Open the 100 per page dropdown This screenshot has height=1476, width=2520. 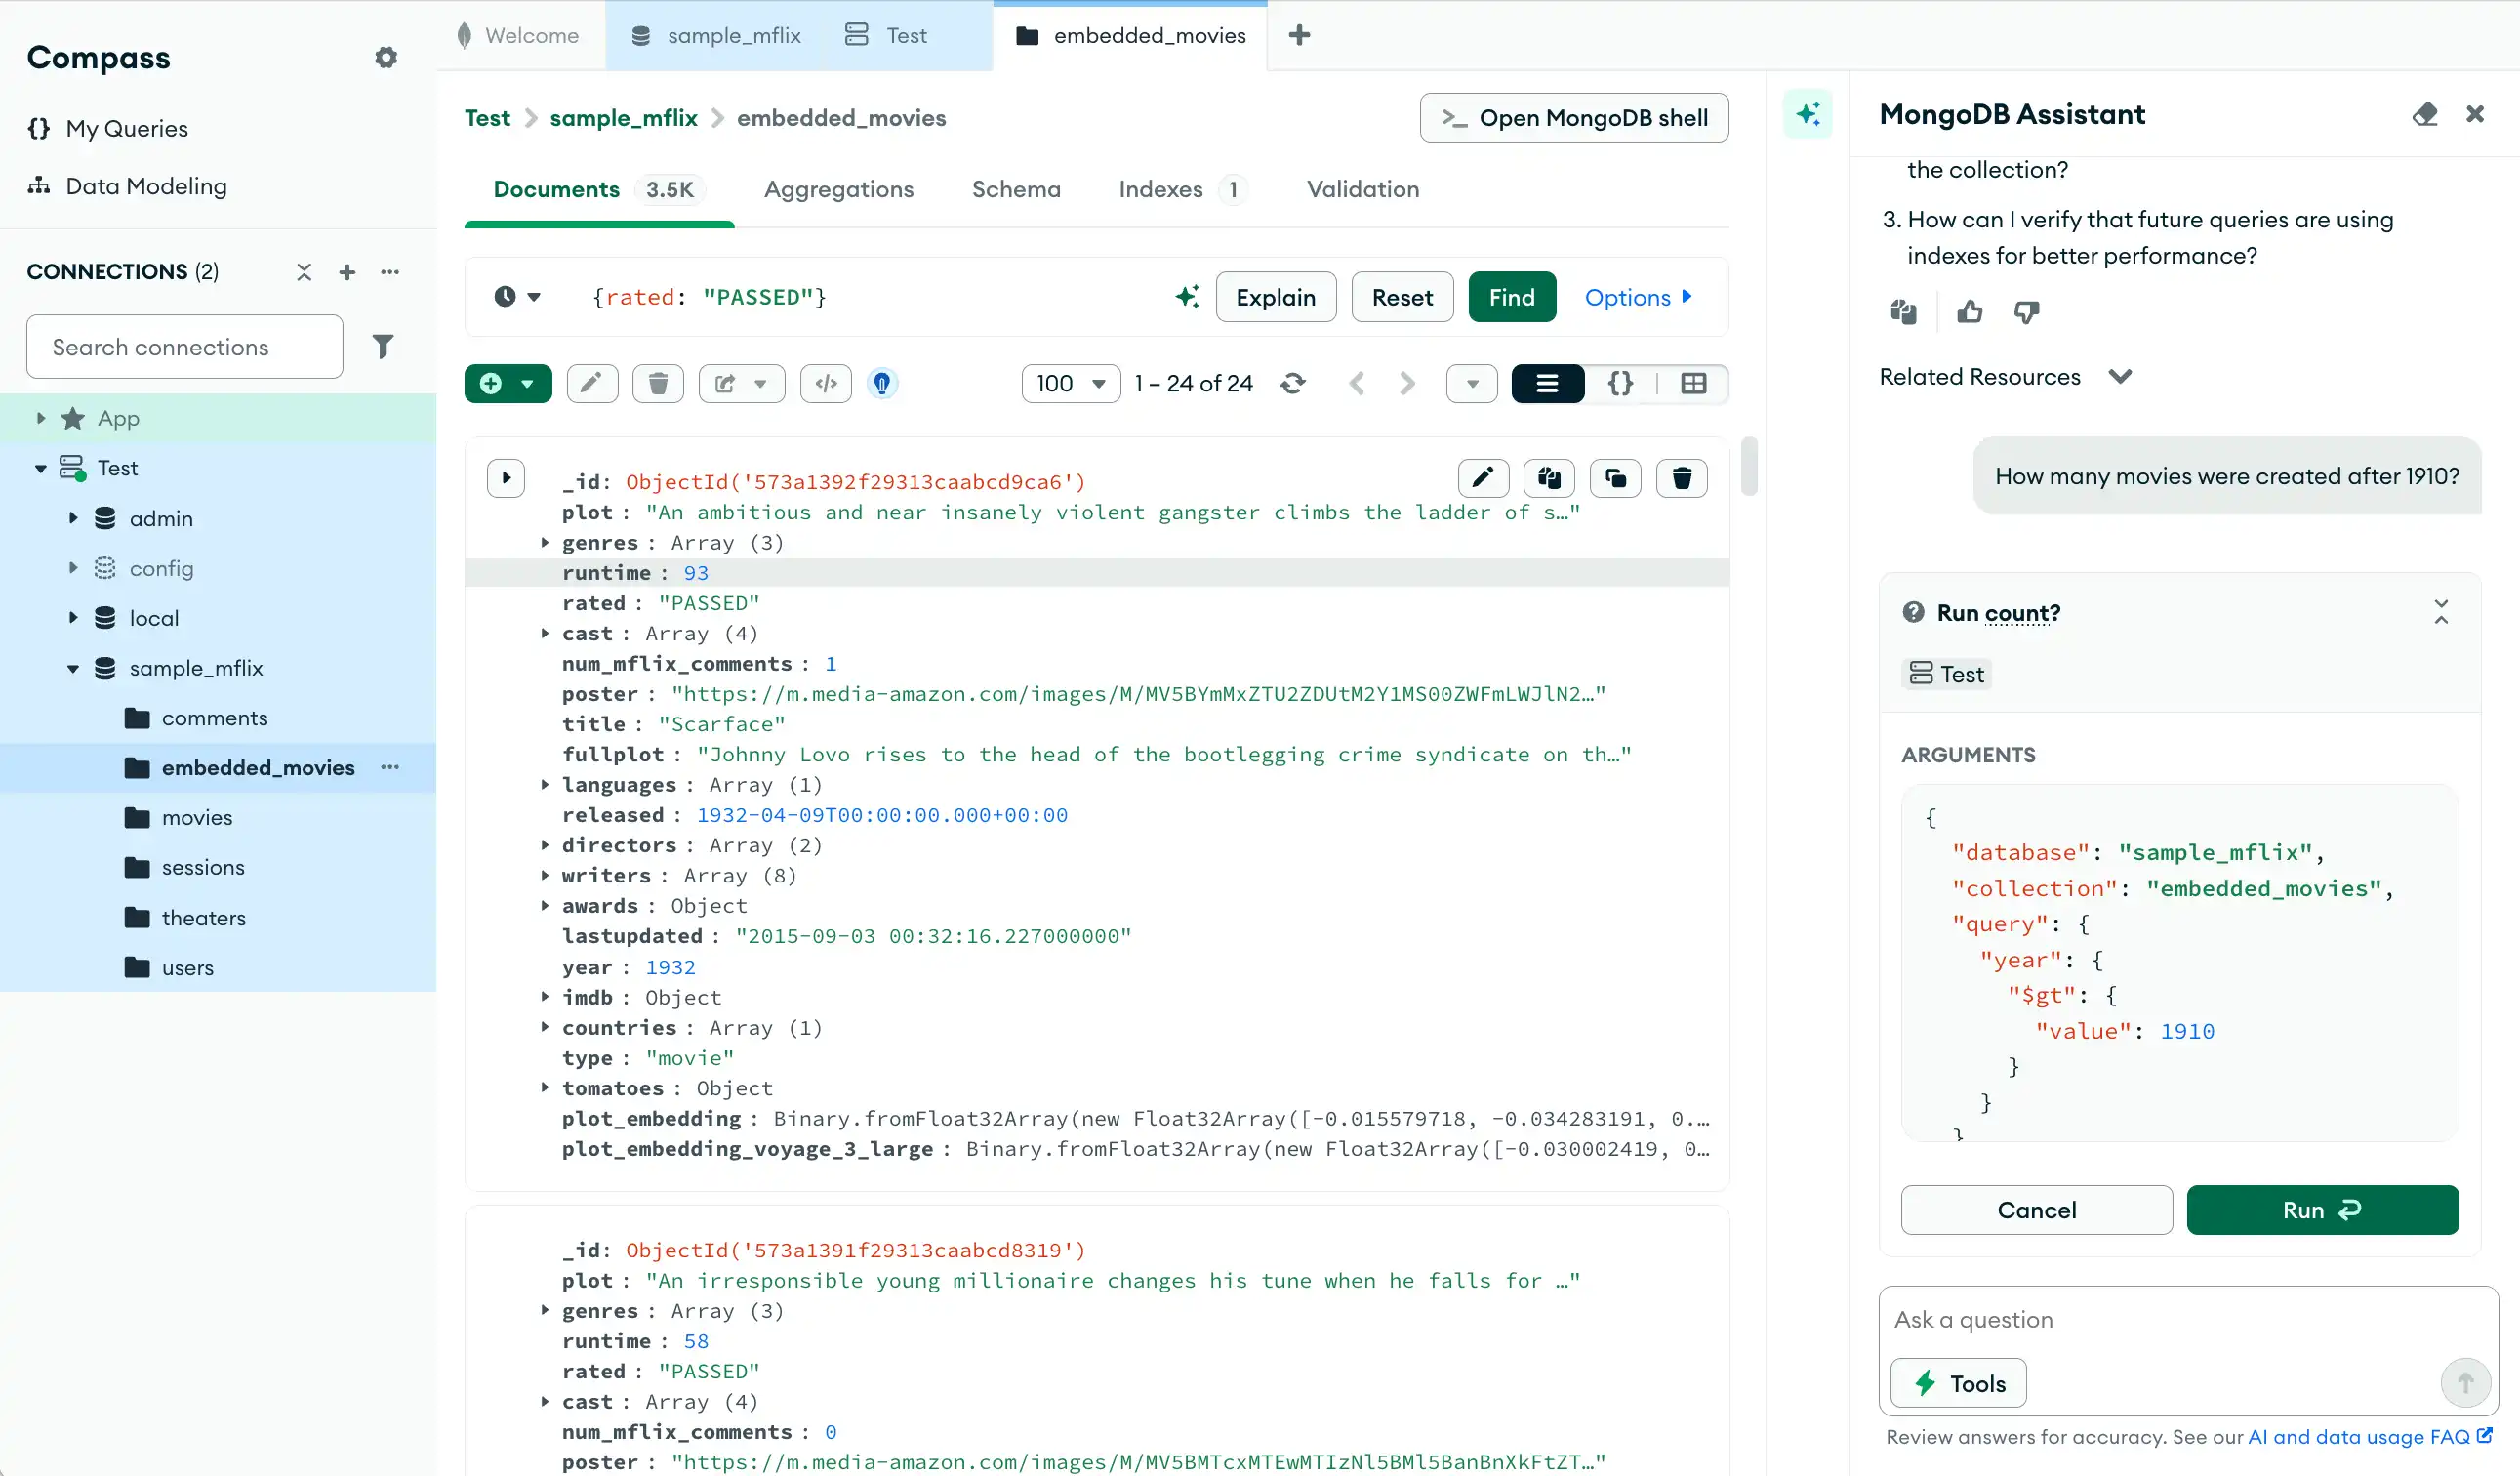tap(1070, 383)
